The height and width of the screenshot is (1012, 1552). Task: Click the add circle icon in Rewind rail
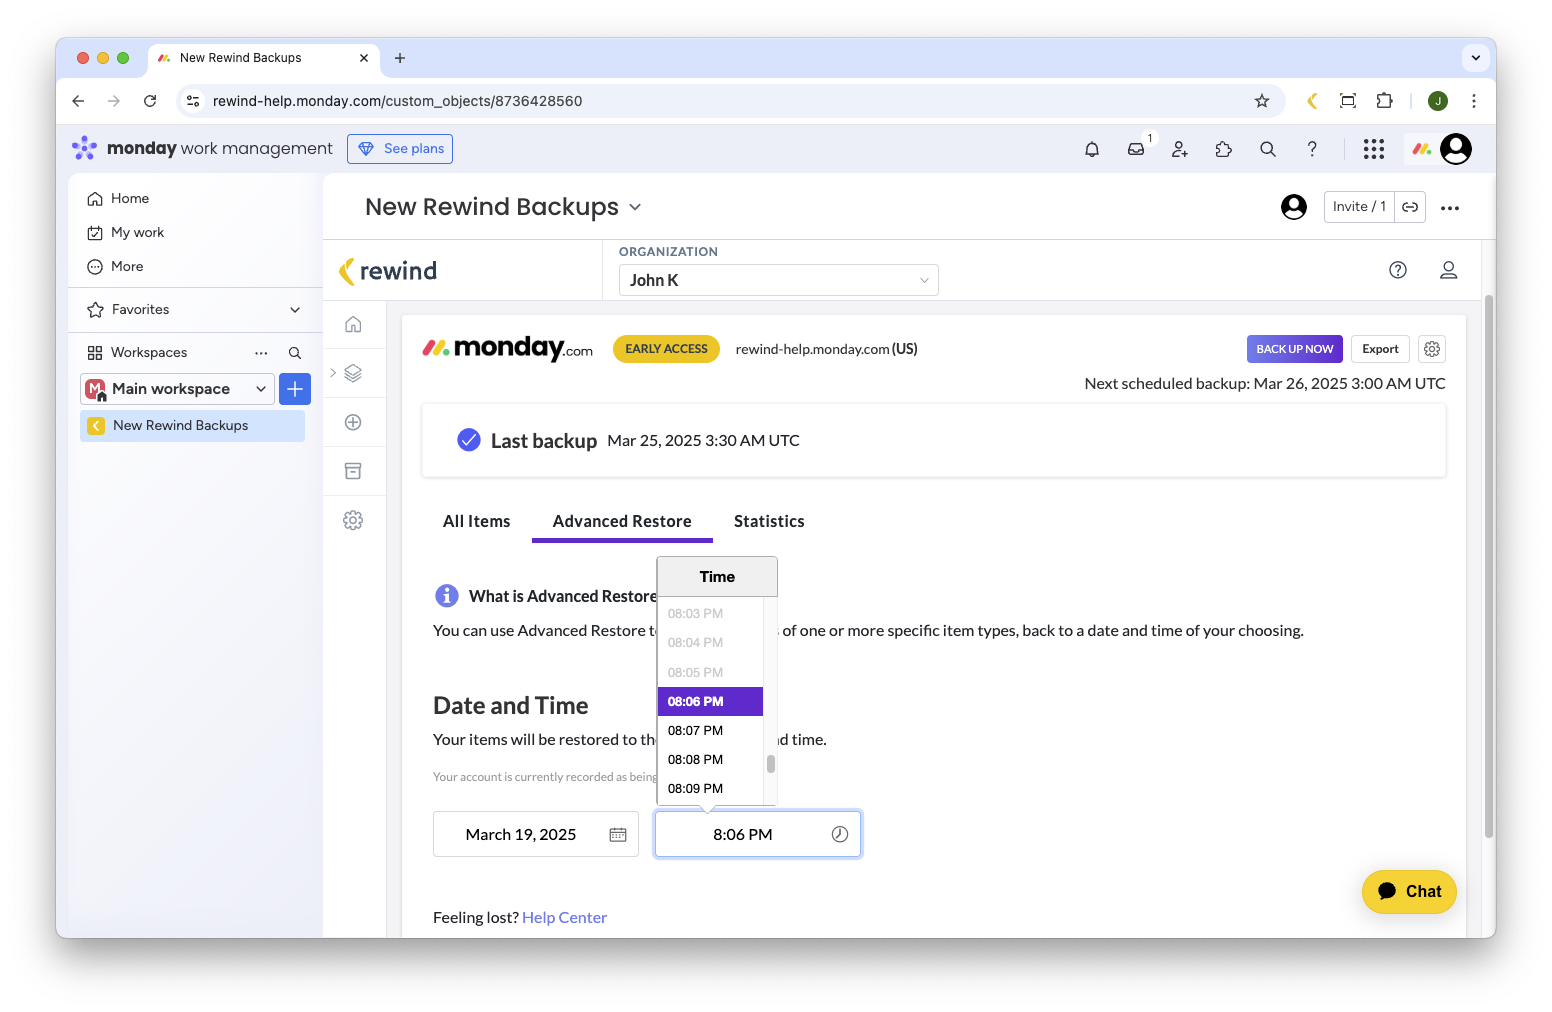pos(353,422)
